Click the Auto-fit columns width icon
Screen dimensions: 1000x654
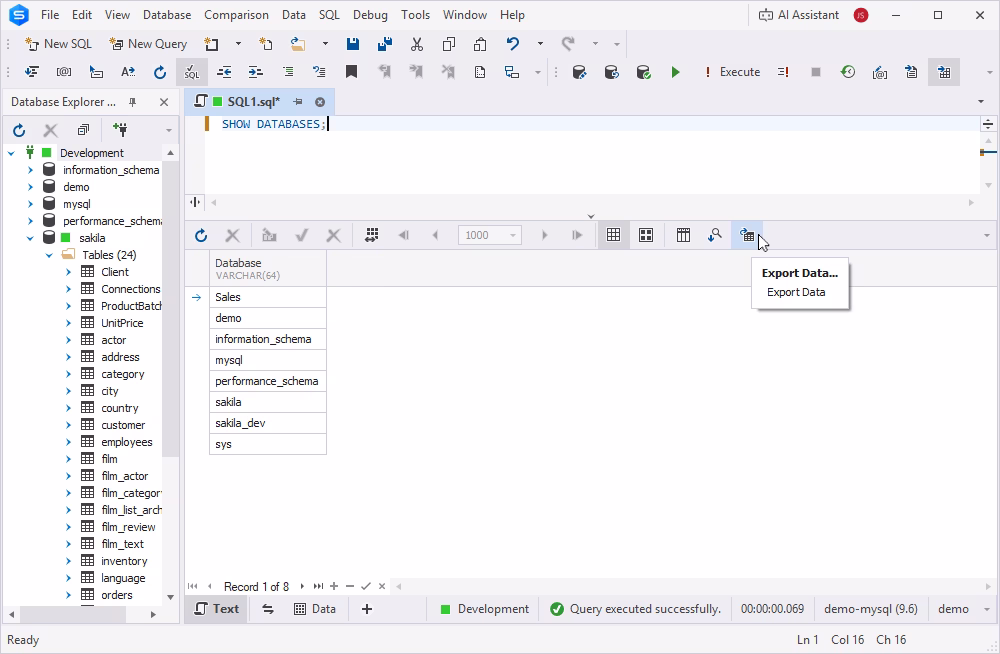point(372,235)
